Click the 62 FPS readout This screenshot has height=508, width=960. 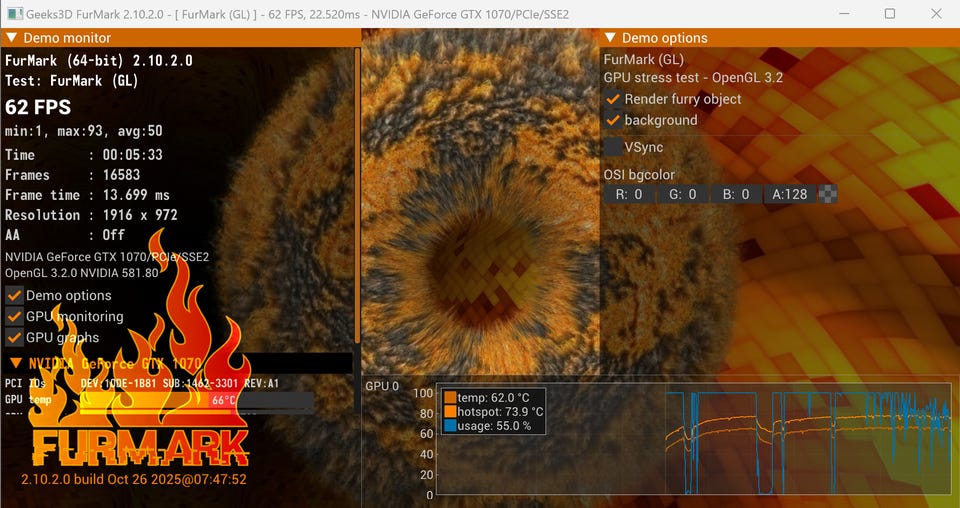tap(38, 107)
